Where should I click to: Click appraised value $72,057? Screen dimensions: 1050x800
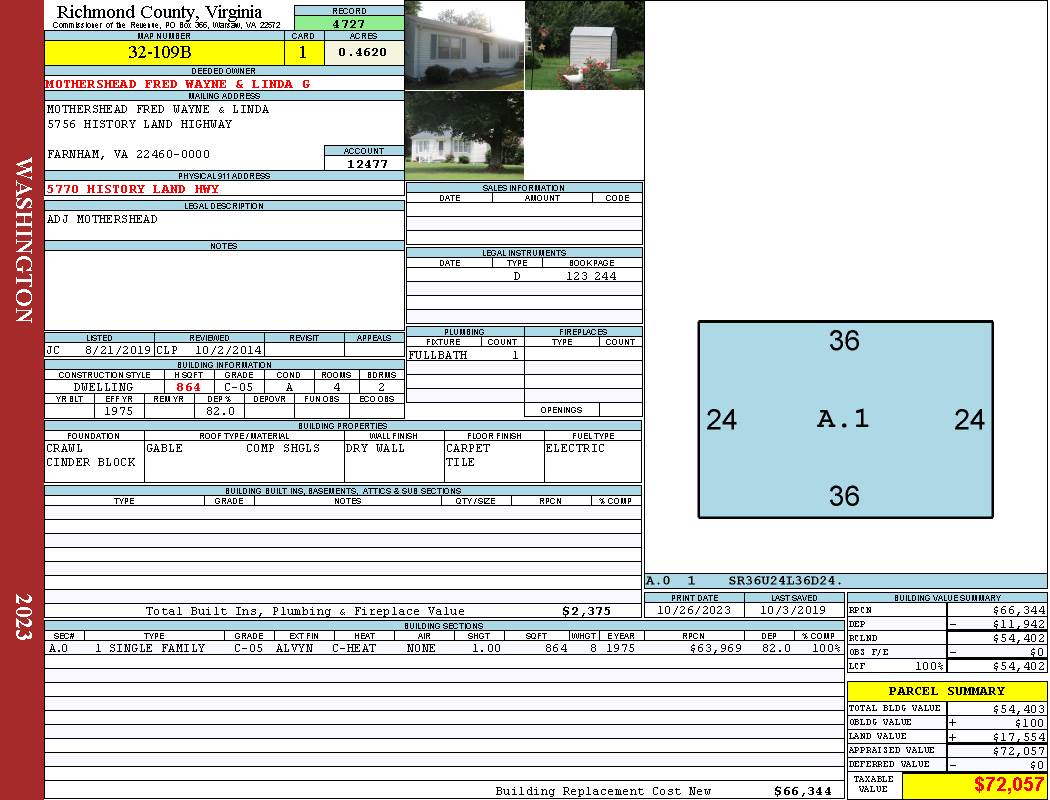point(1019,751)
